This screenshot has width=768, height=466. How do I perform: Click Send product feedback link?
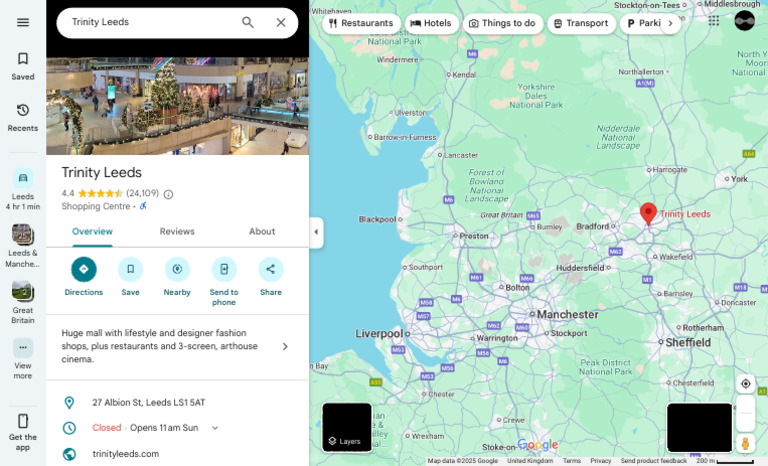pos(653,461)
